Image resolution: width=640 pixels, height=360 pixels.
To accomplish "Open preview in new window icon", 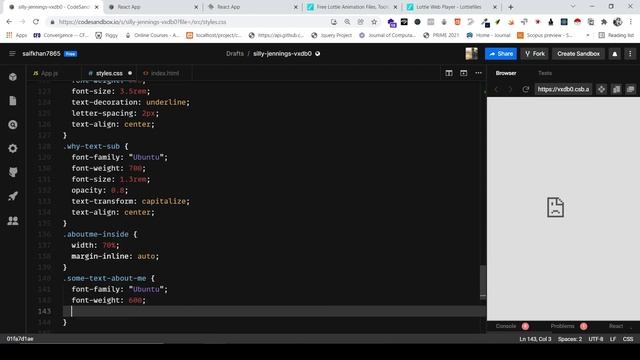I will tap(631, 89).
